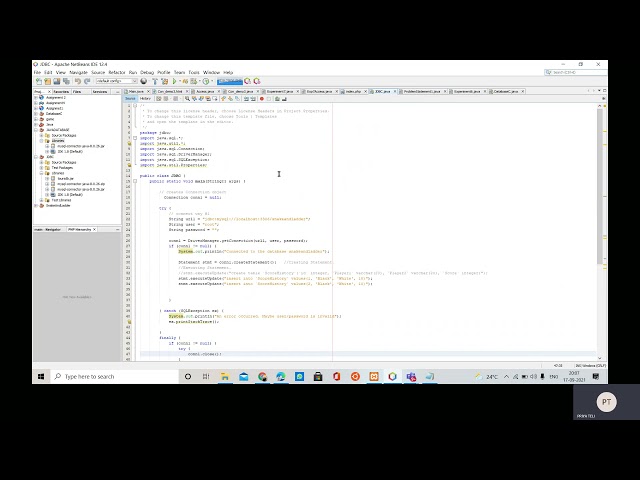Click the New Project toolbar icon

click(47, 81)
